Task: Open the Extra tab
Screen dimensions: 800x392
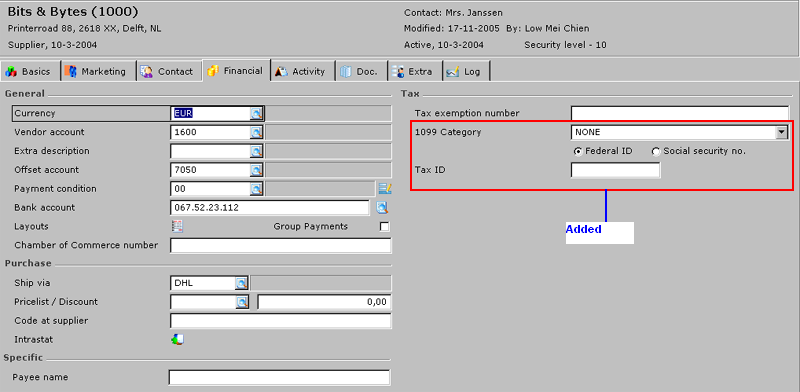Action: [x=414, y=71]
